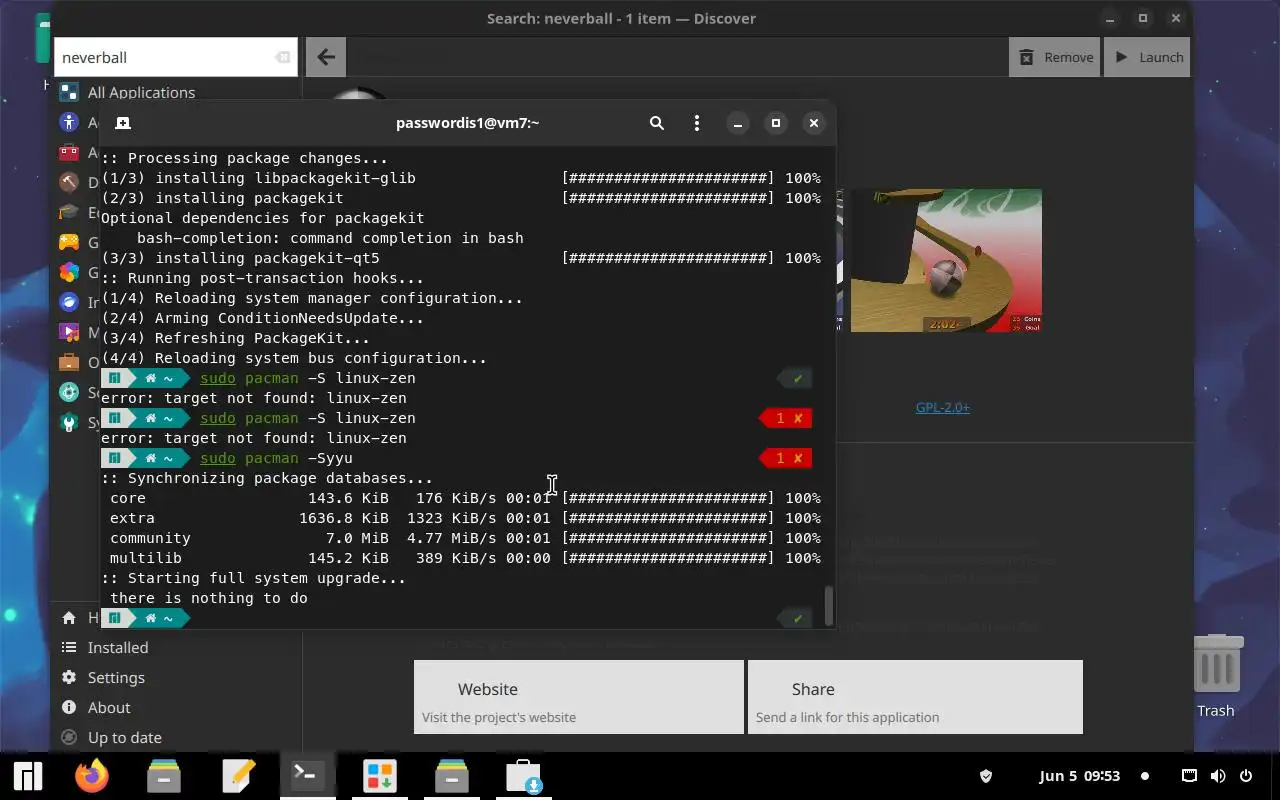Open the Education graduation cap category icon
The width and height of the screenshot is (1280, 800).
tap(69, 212)
